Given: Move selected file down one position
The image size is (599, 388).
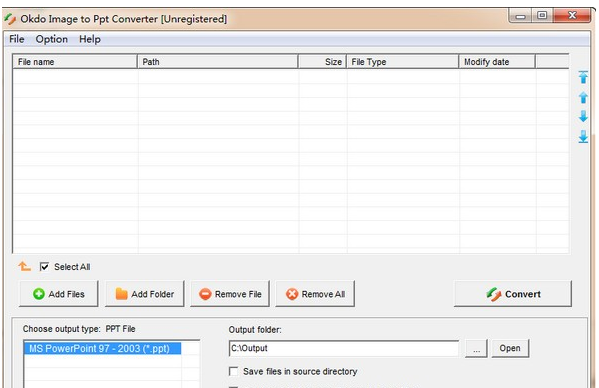Looking at the screenshot, I should pyautogui.click(x=583, y=116).
